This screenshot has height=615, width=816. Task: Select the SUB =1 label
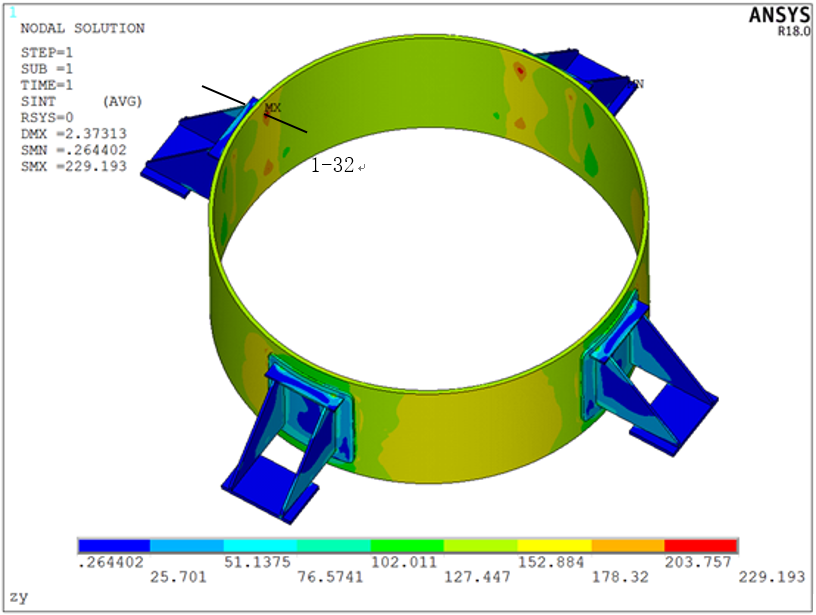tap(47, 69)
